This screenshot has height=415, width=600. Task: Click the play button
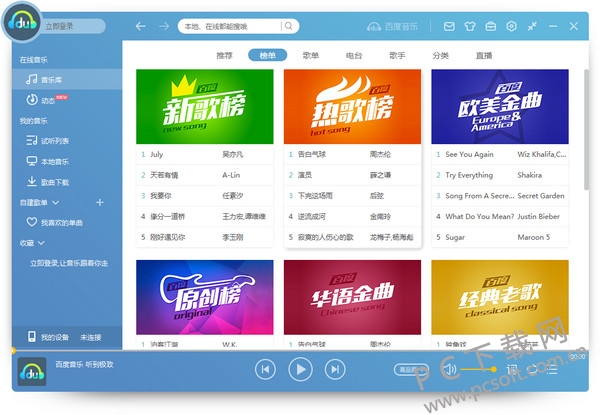pos(300,369)
